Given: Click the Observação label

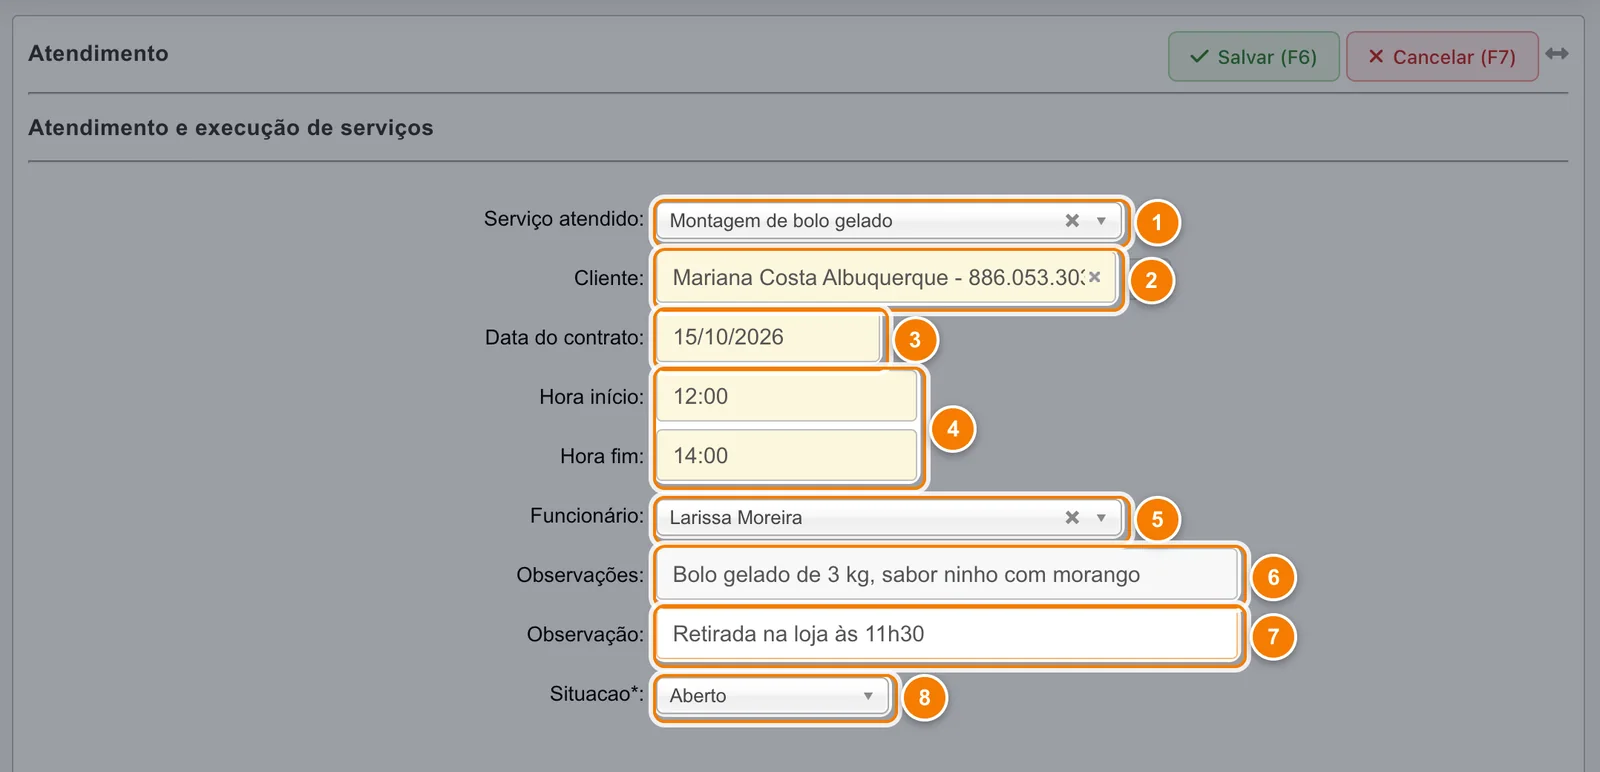Looking at the screenshot, I should pos(586,635).
